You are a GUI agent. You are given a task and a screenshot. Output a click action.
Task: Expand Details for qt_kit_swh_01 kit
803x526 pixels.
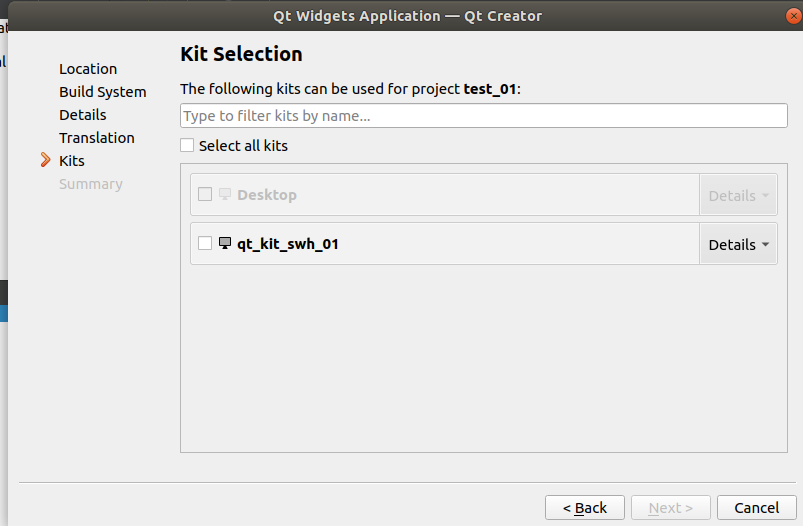click(x=738, y=244)
